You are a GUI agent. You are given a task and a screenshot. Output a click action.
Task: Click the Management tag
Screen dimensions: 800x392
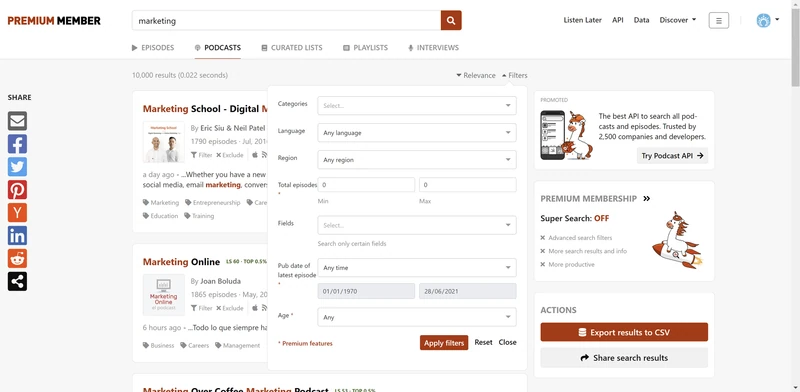coord(237,346)
